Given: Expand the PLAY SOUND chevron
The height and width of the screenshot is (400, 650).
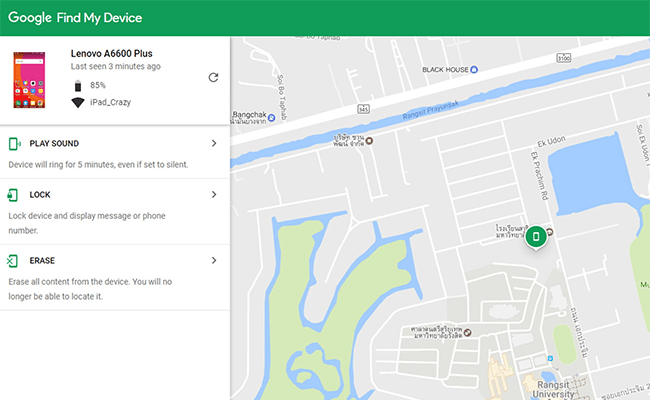Looking at the screenshot, I should [x=214, y=143].
